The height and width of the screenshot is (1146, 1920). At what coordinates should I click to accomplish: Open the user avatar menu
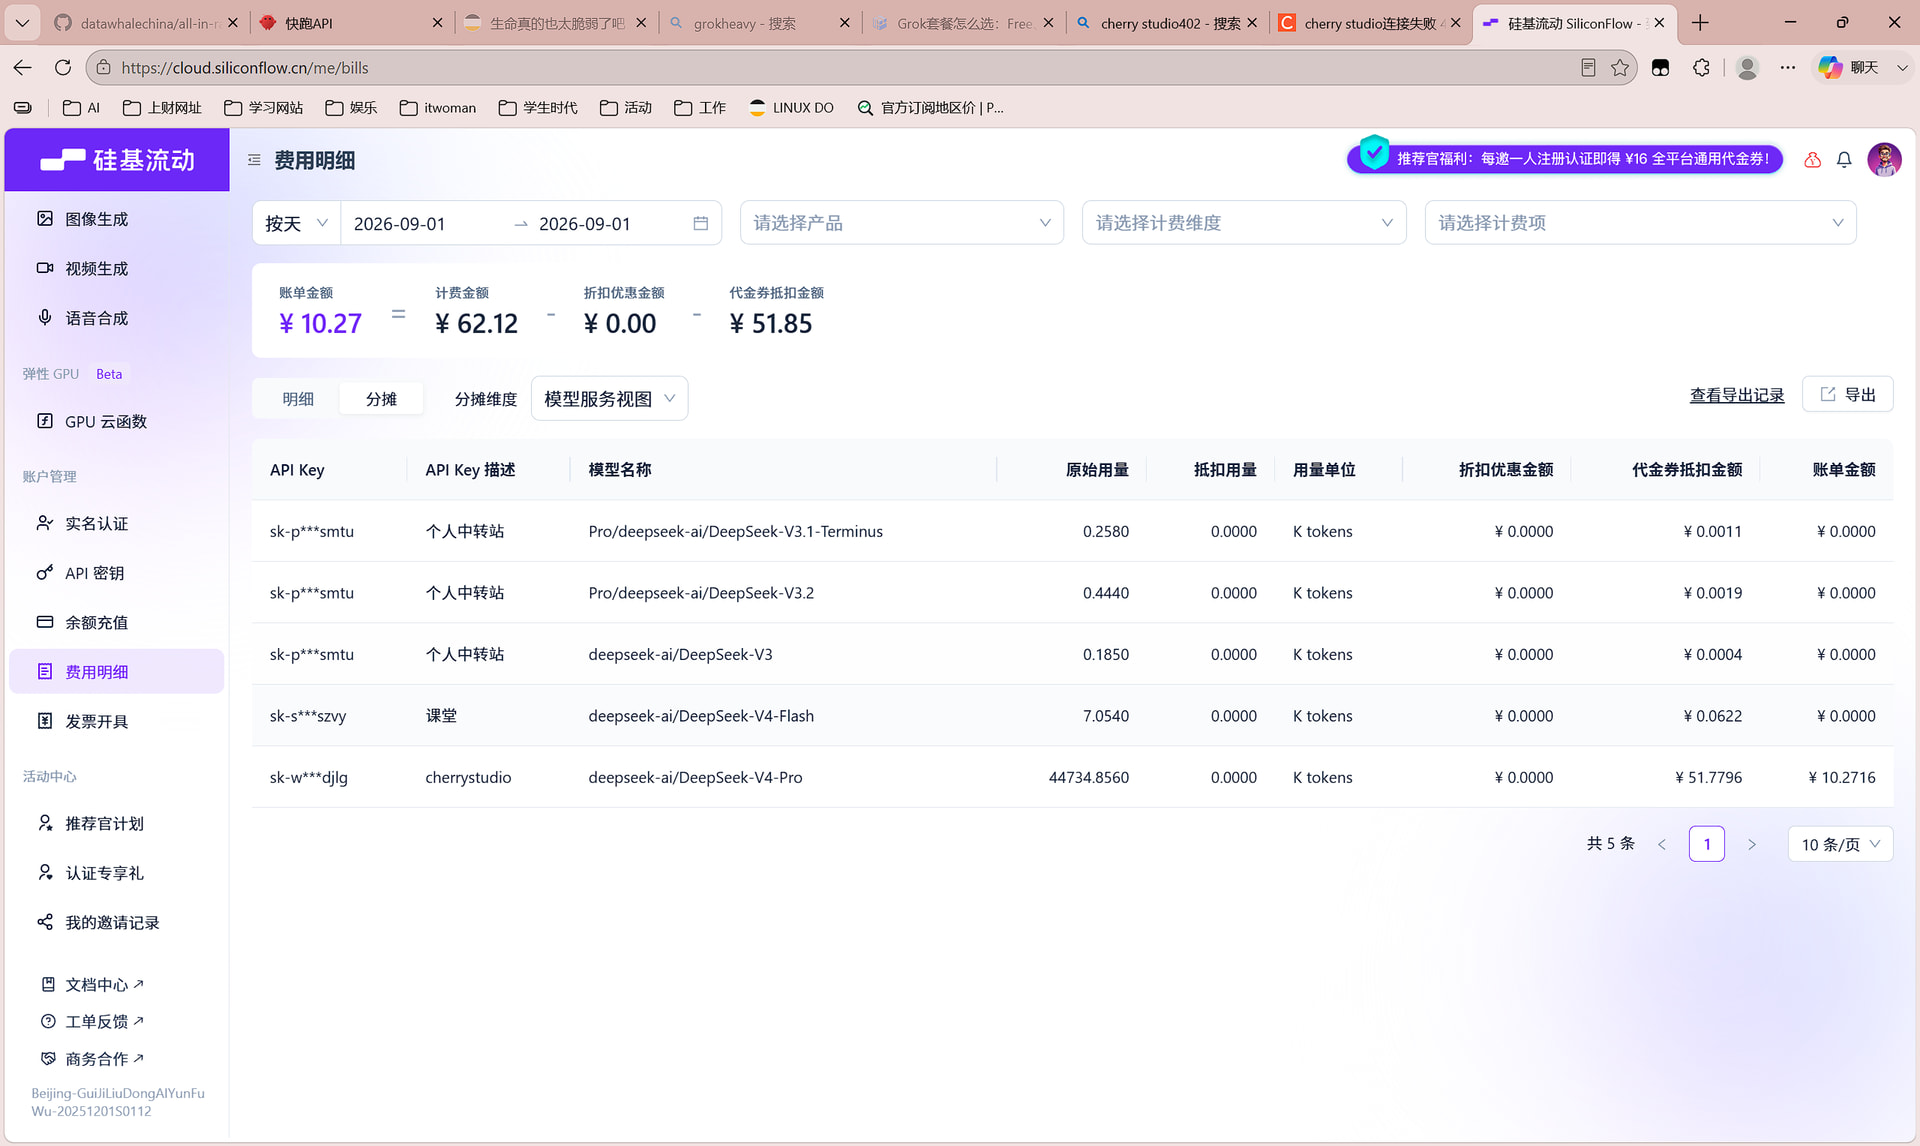pos(1884,160)
